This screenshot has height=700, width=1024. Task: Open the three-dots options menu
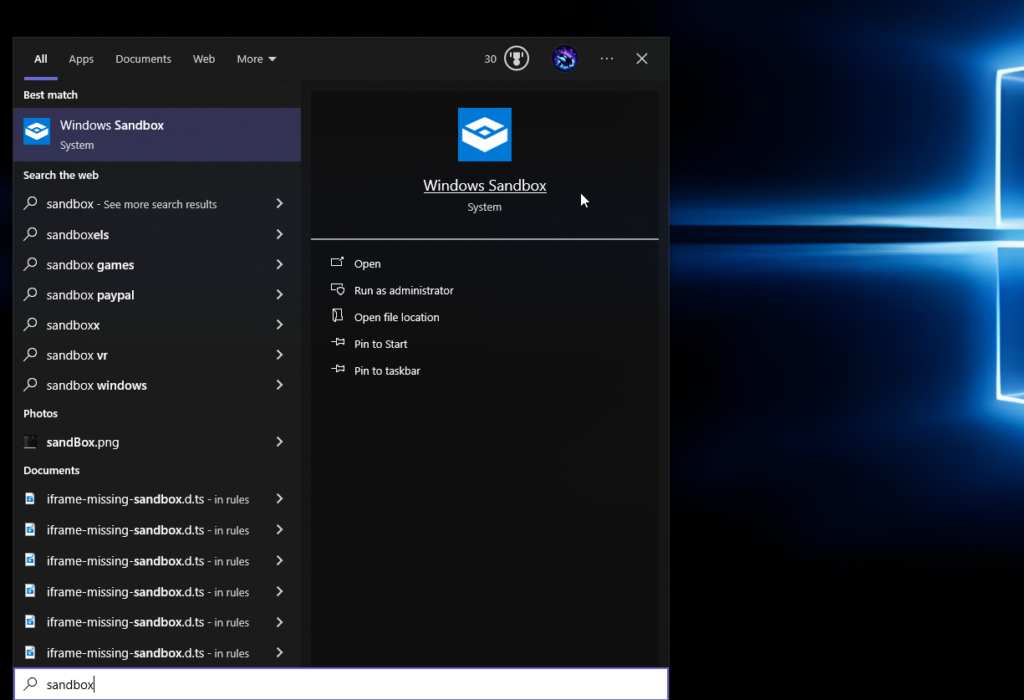tap(607, 59)
